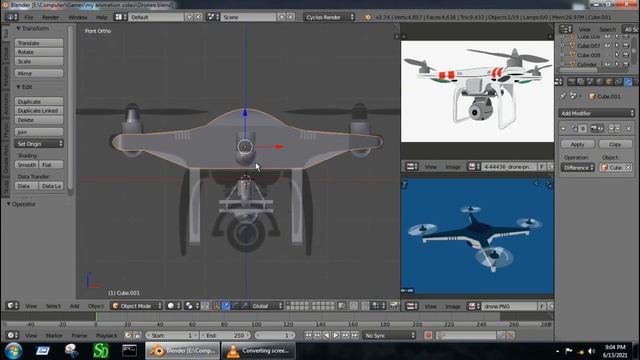640x360 pixels.
Task: Open the Set Origin dropdown
Action: point(39,144)
